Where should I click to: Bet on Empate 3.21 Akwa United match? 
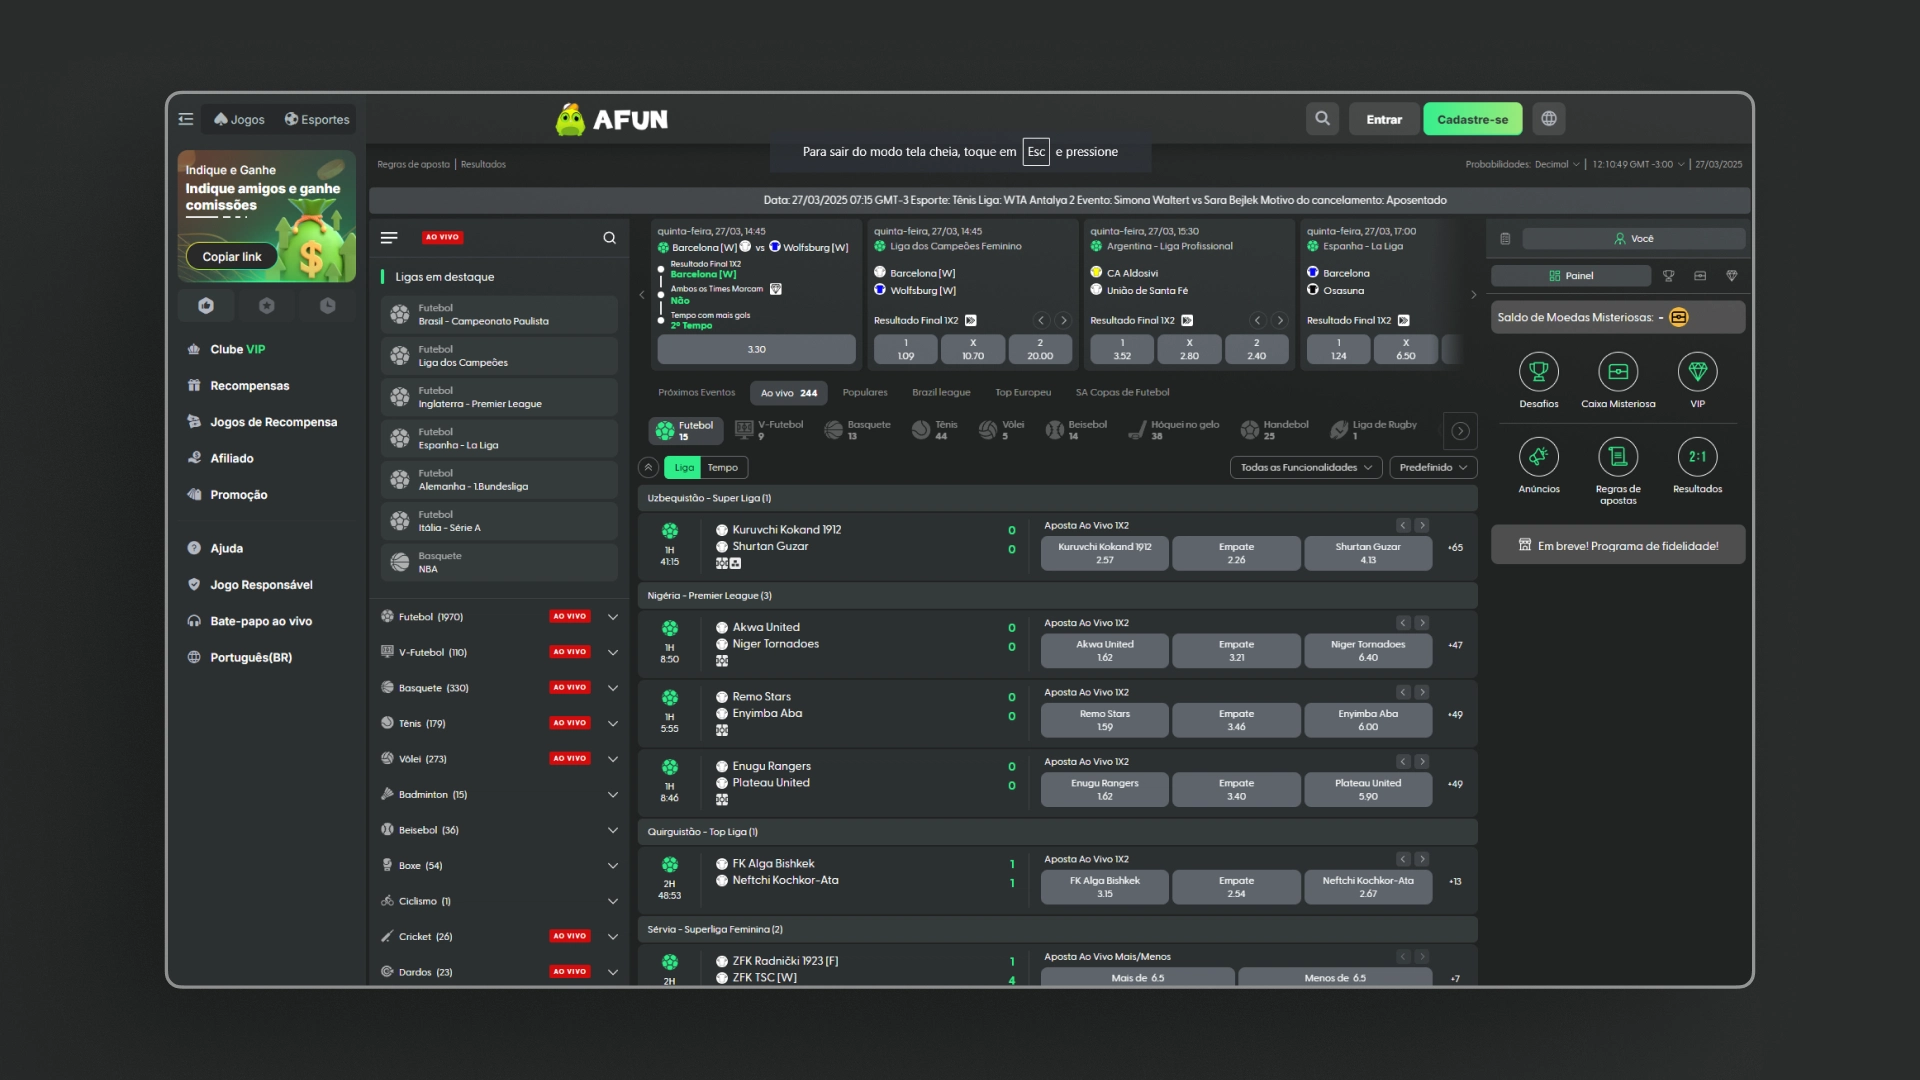pyautogui.click(x=1236, y=651)
